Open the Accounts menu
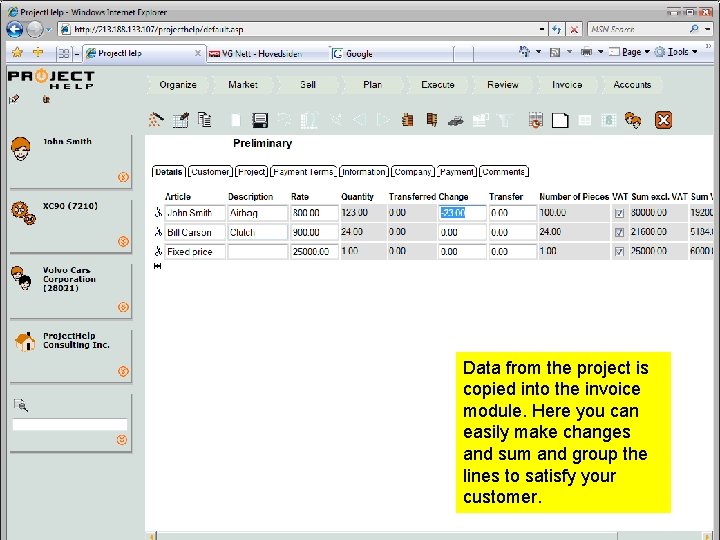This screenshot has height=540, width=720. click(632, 84)
